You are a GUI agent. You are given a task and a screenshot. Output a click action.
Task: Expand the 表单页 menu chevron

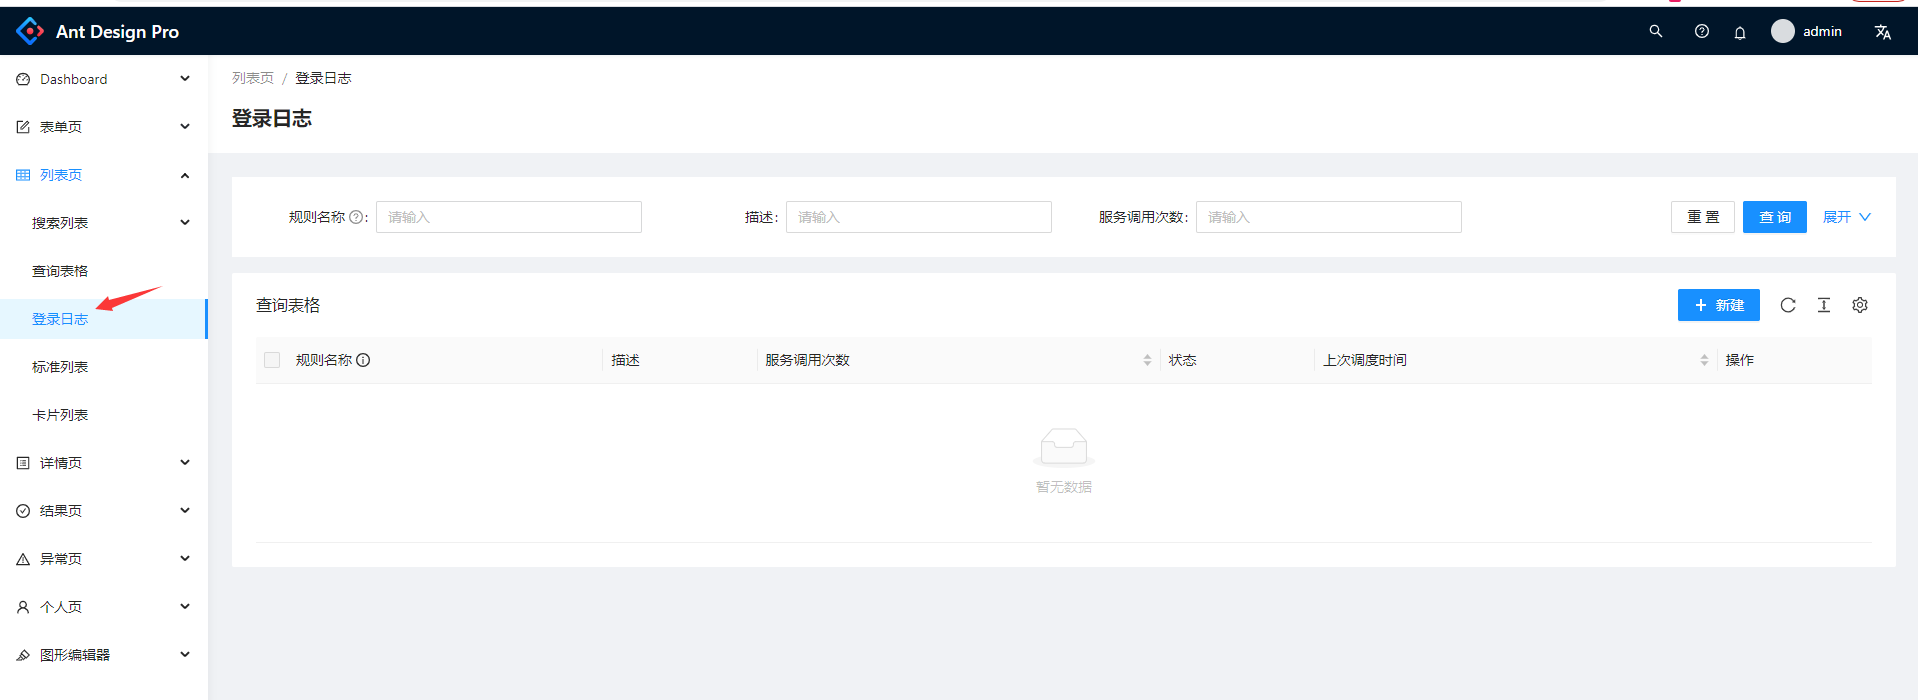pos(185,127)
